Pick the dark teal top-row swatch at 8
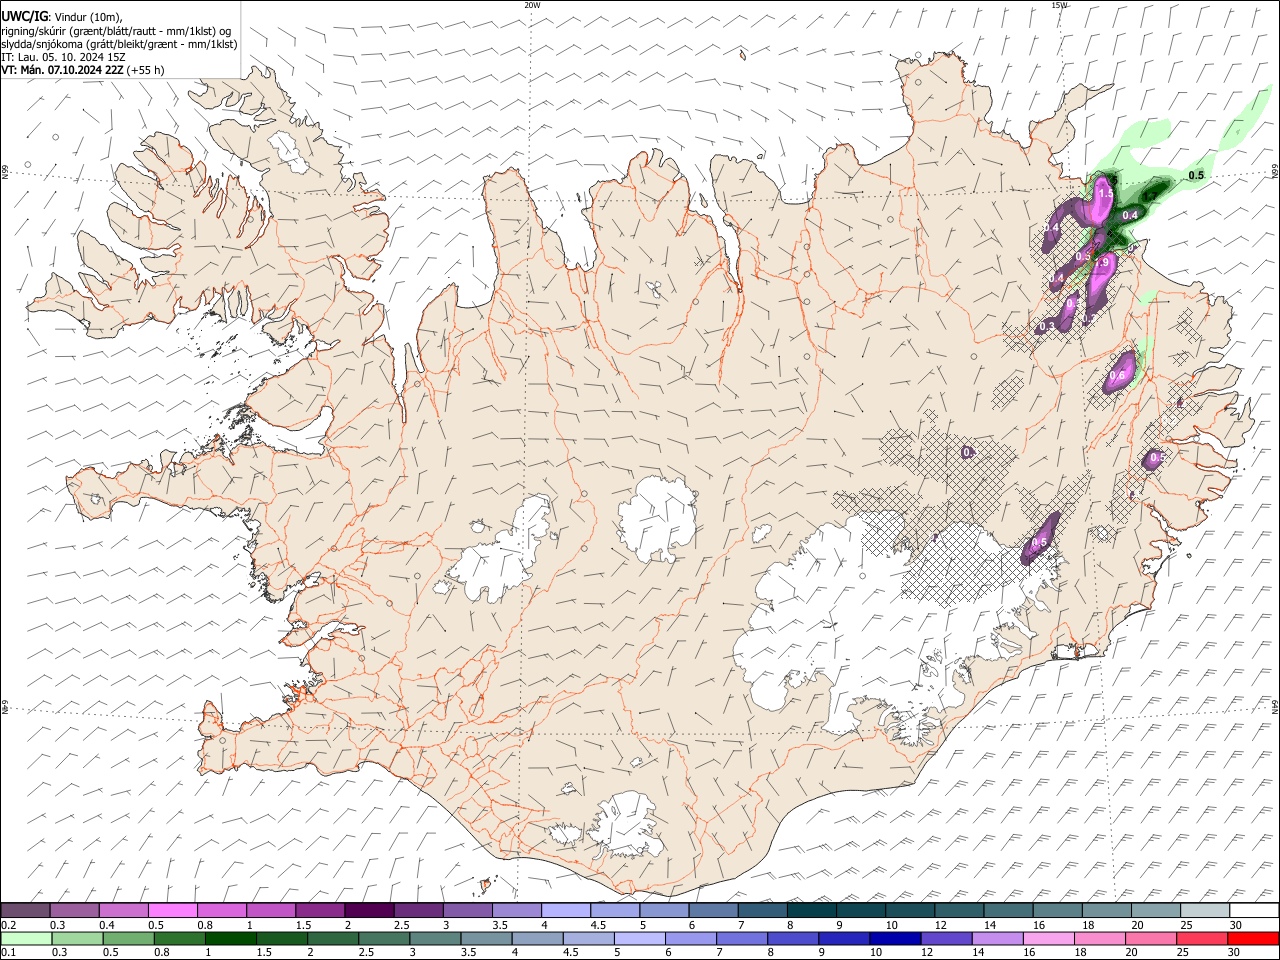The height and width of the screenshot is (960, 1280). click(811, 910)
